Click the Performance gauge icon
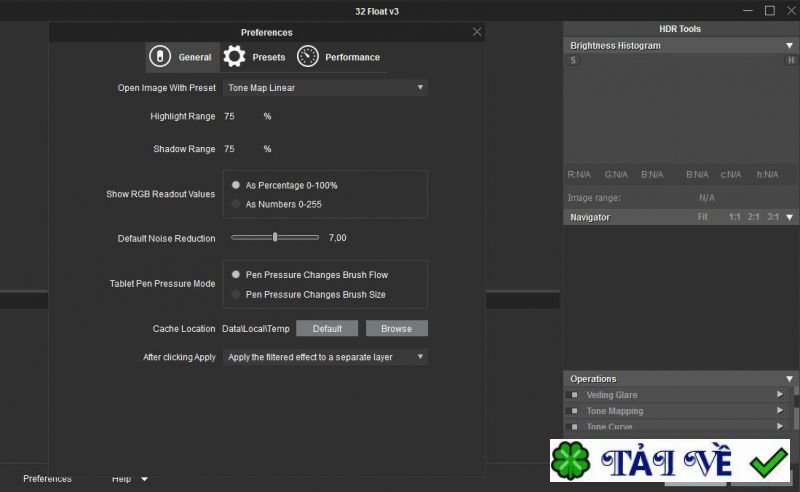This screenshot has height=492, width=800. (308, 57)
